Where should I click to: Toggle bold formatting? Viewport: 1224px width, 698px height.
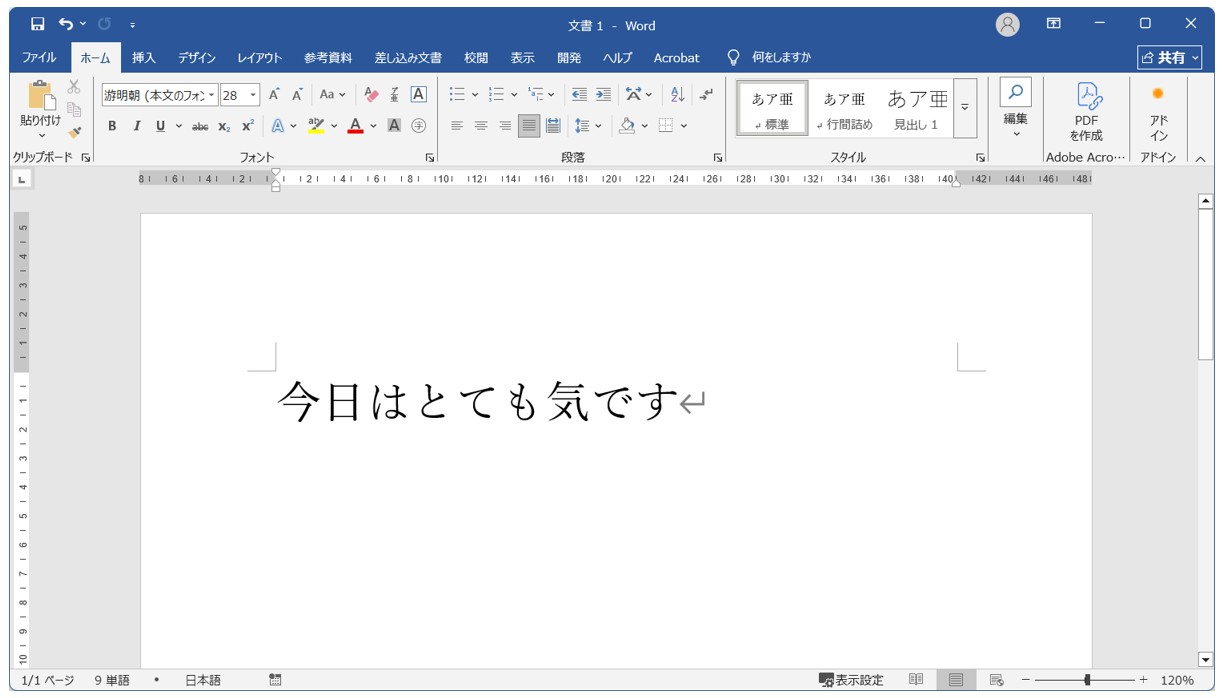112,126
